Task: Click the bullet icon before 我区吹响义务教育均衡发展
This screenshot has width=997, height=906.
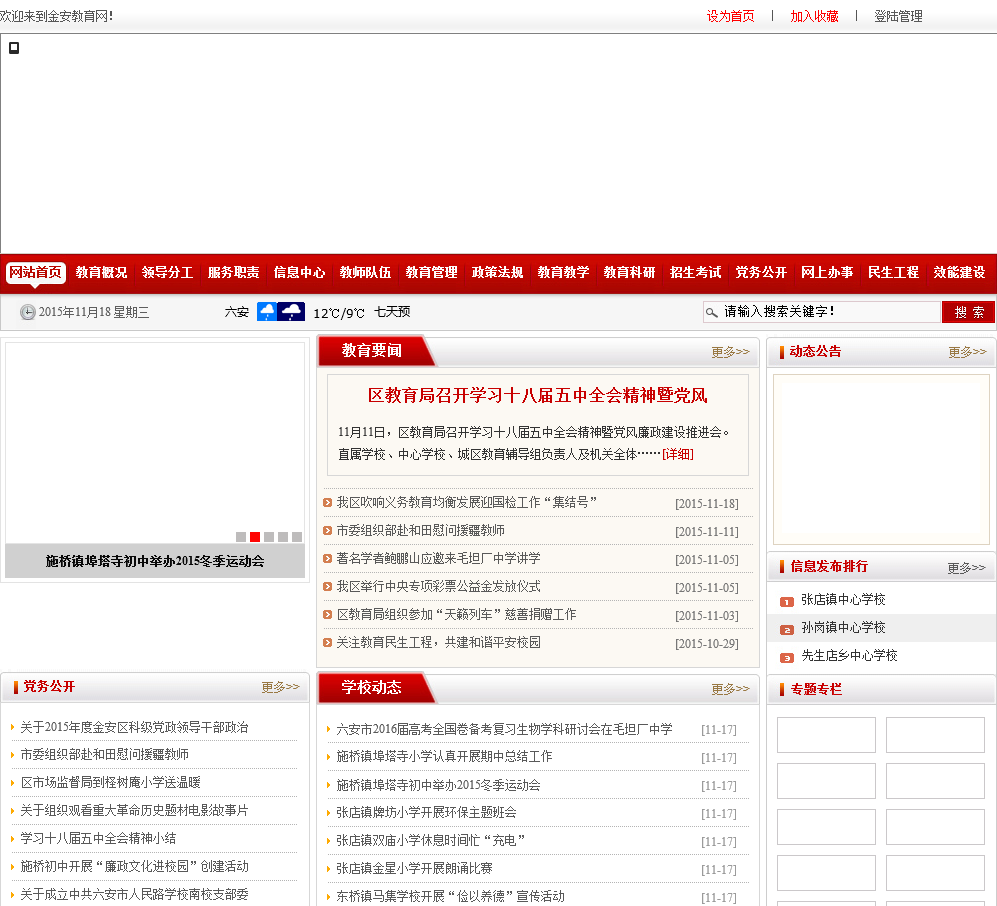Action: (327, 502)
